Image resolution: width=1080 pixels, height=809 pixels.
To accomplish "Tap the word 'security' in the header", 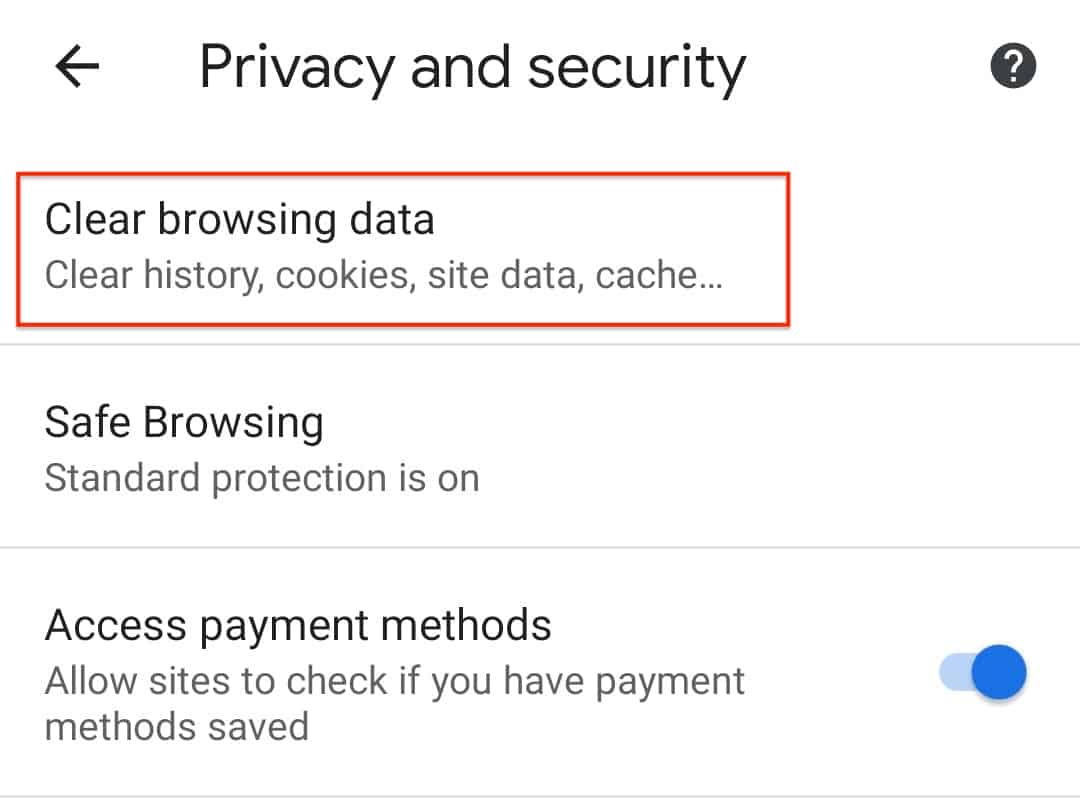I will 636,67.
